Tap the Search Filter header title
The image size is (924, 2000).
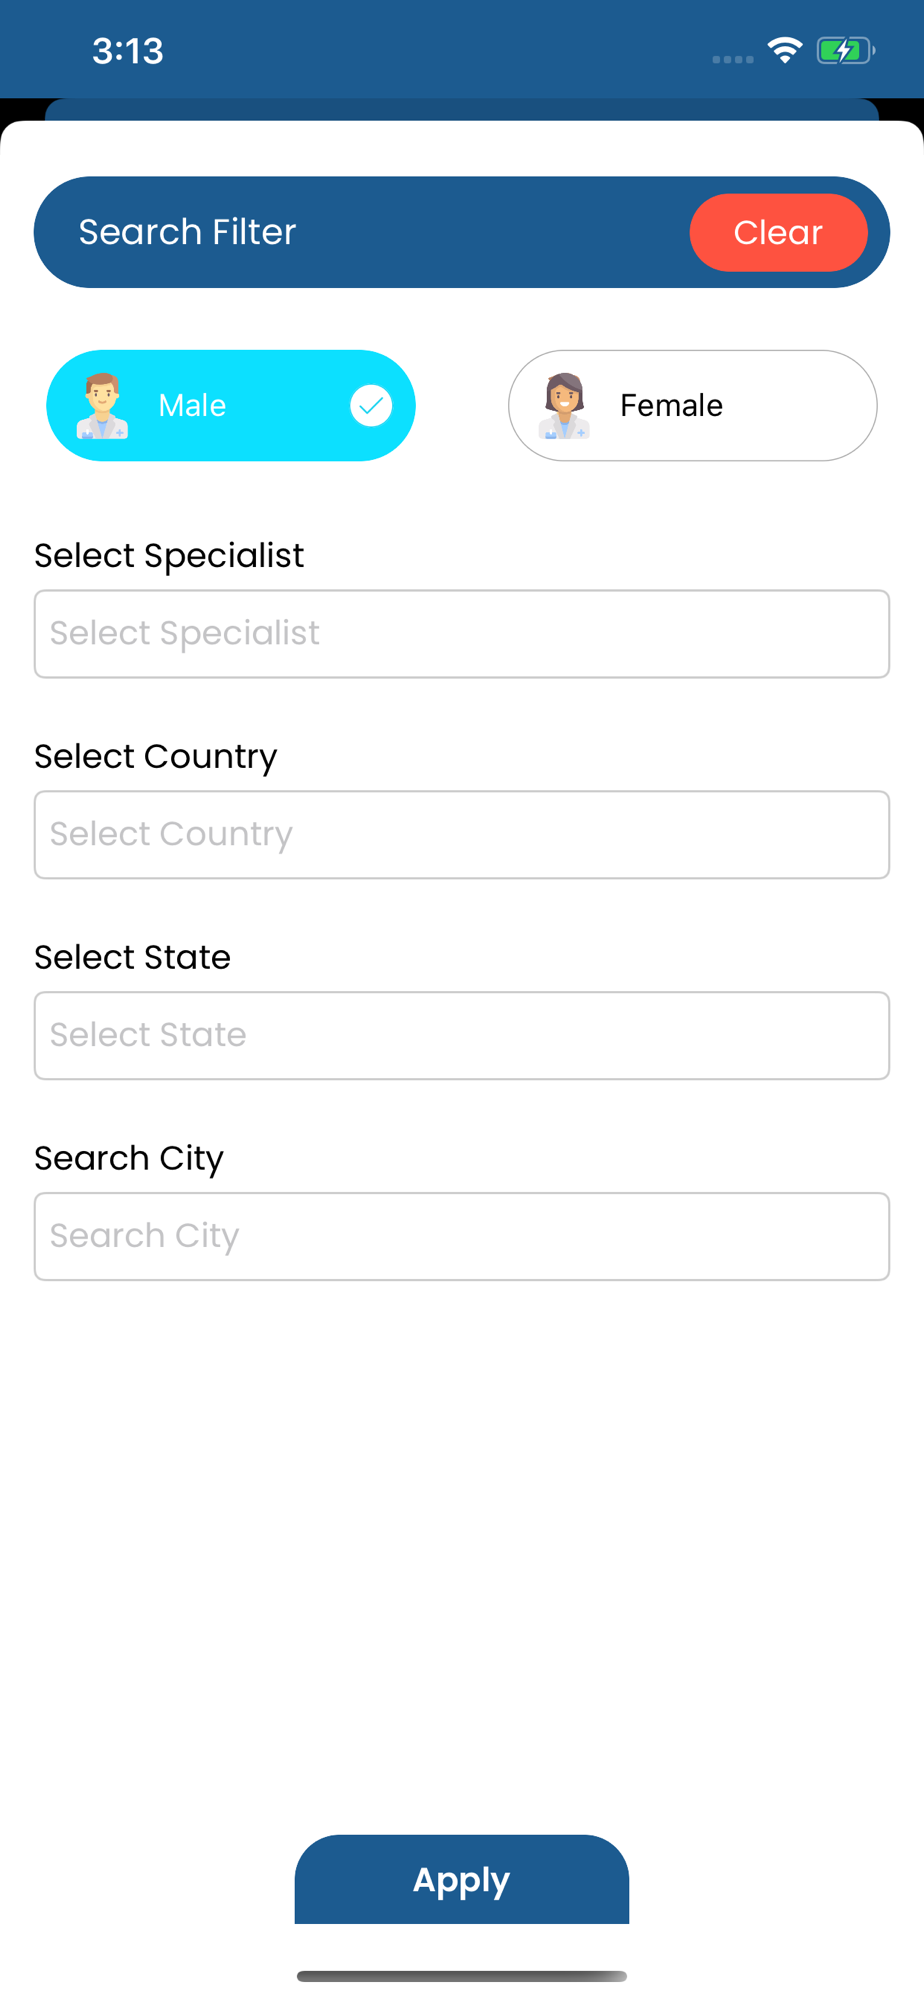(x=188, y=232)
